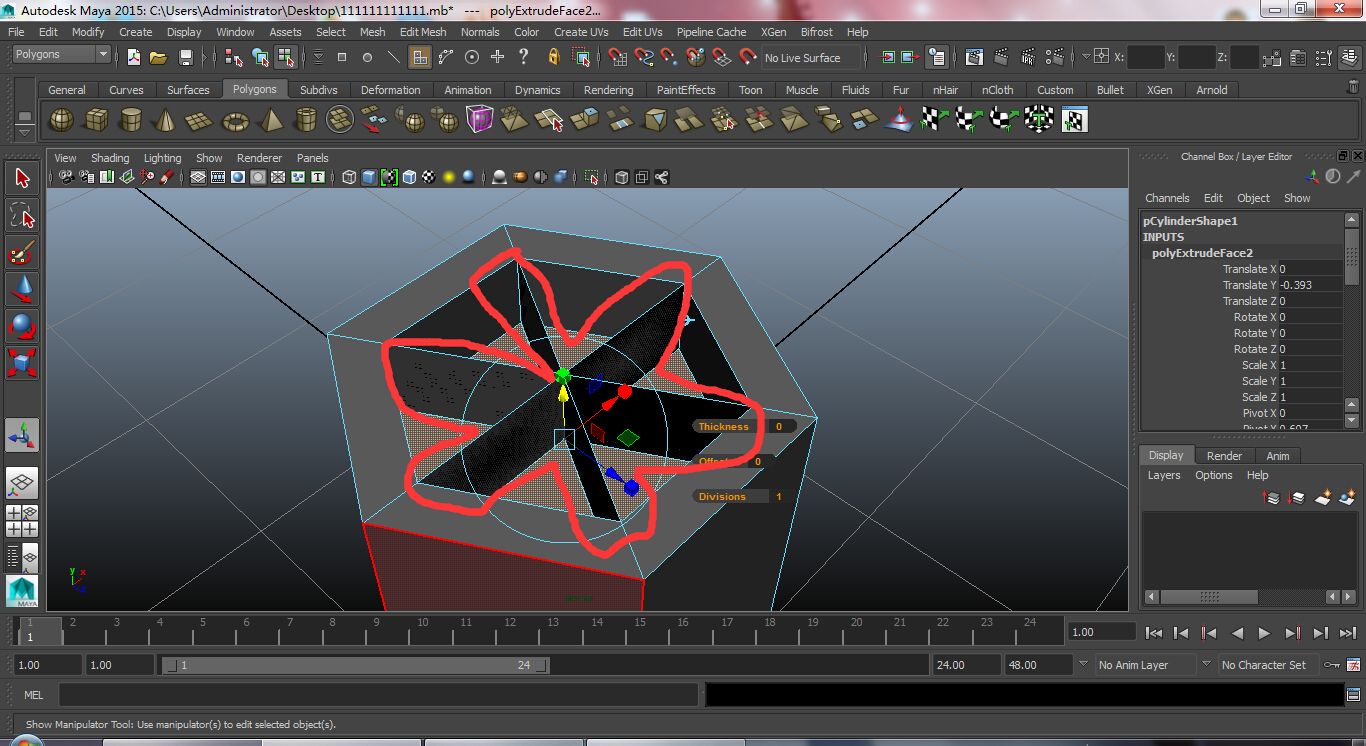Save the current scene disk icon
The height and width of the screenshot is (746, 1366).
tap(185, 57)
